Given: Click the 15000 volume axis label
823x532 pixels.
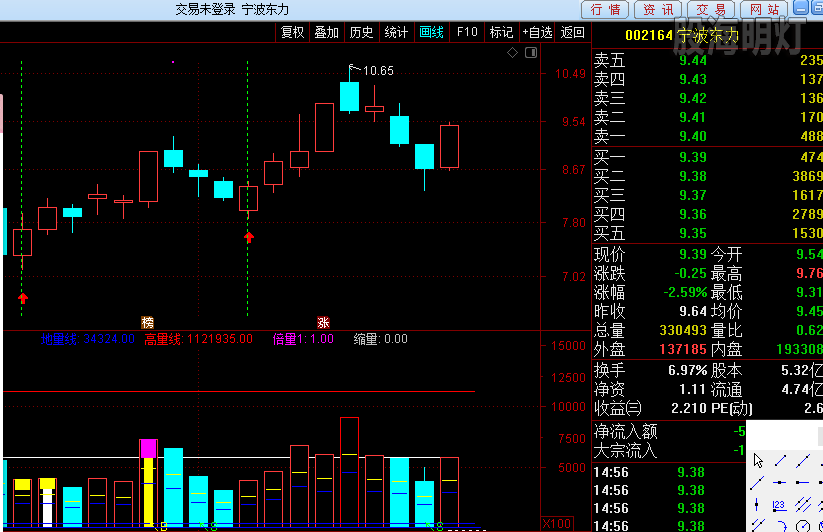Looking at the screenshot, I should (568, 346).
